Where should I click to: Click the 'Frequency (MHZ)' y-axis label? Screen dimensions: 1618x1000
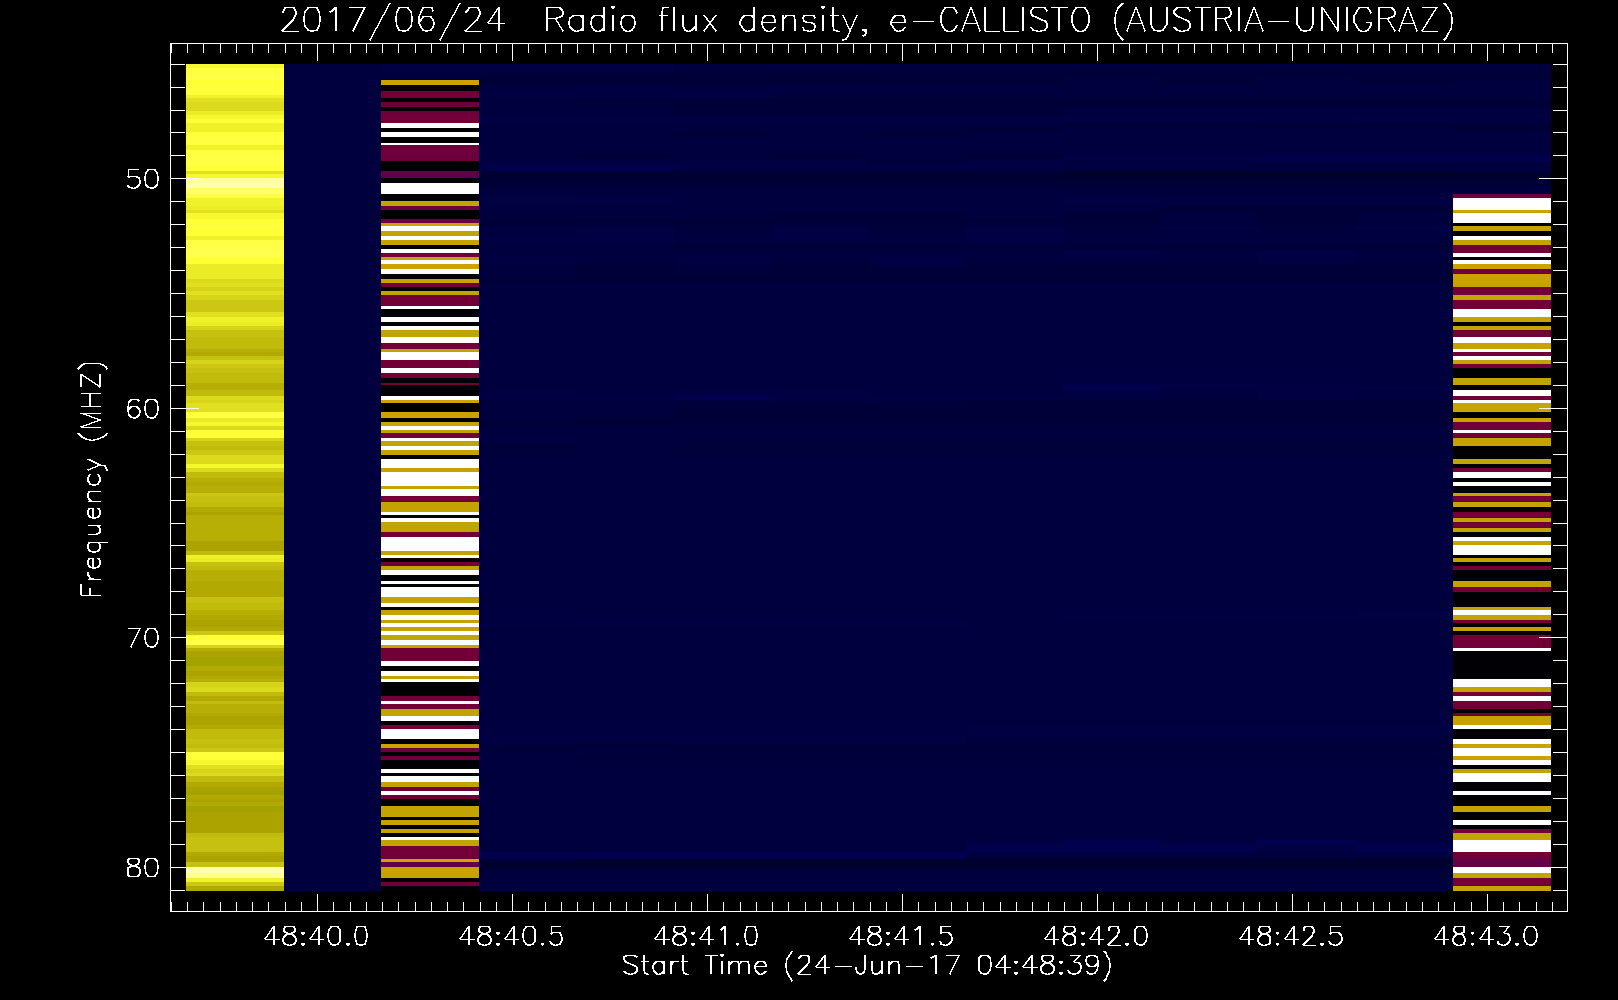(91, 479)
